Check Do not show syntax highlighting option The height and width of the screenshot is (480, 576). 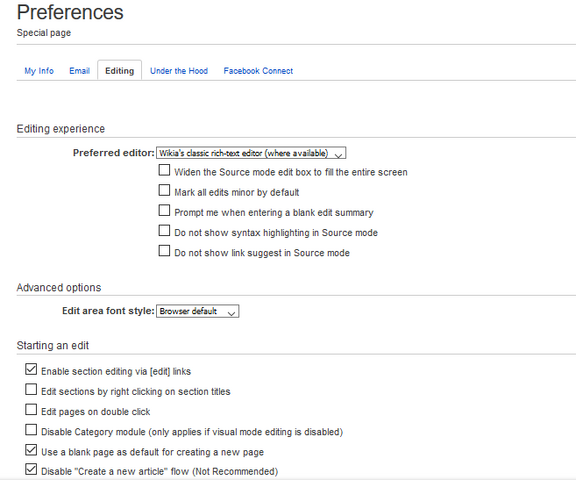click(164, 231)
